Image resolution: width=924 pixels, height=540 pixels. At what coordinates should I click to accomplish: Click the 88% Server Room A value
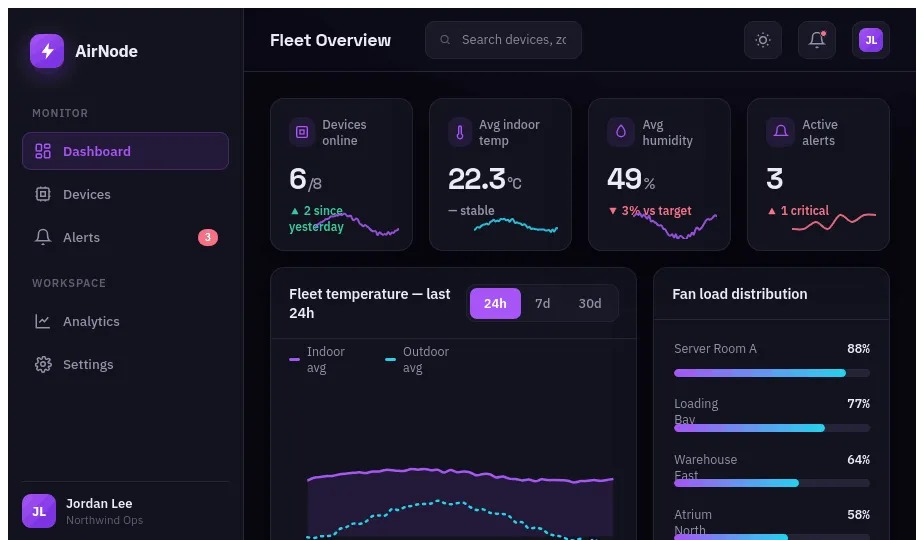click(x=859, y=348)
